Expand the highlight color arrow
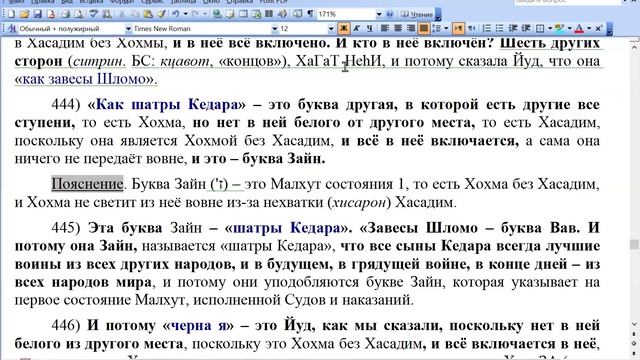 pyautogui.click(x=569, y=28)
